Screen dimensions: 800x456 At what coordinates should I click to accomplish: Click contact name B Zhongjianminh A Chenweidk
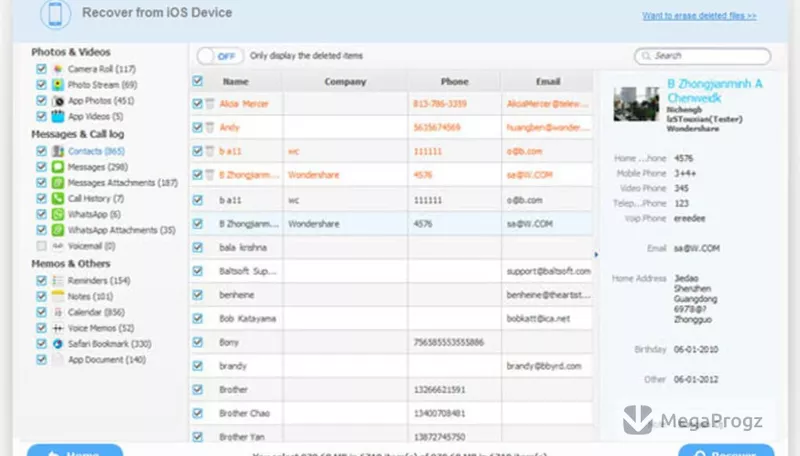pyautogui.click(x=714, y=90)
